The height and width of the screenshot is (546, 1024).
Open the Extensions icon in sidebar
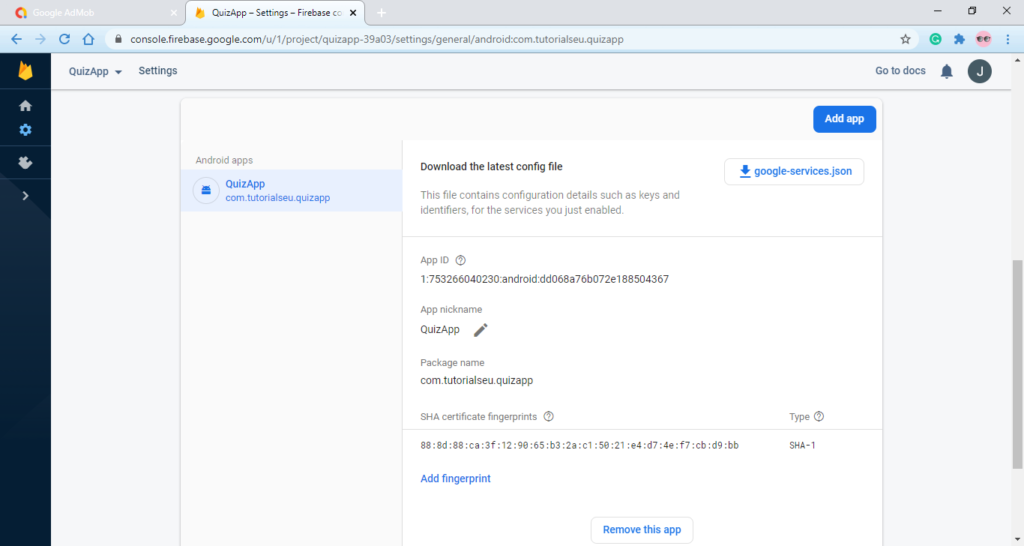(x=25, y=162)
